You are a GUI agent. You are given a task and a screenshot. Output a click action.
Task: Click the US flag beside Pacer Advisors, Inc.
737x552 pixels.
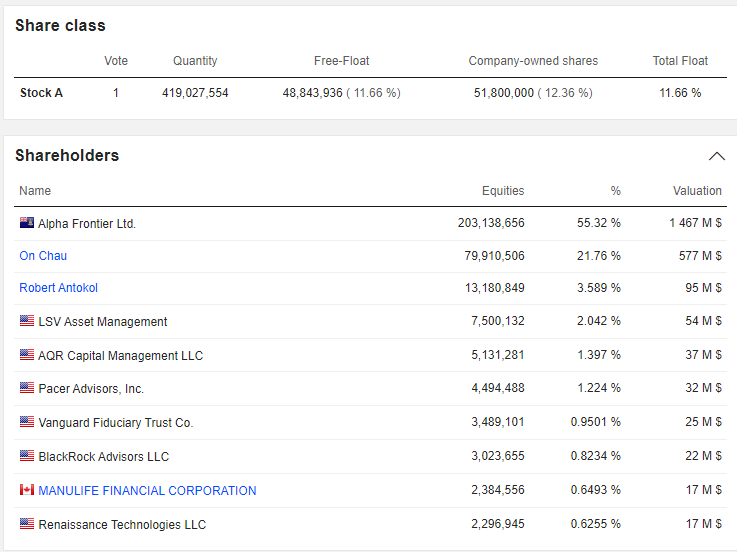(x=27, y=388)
